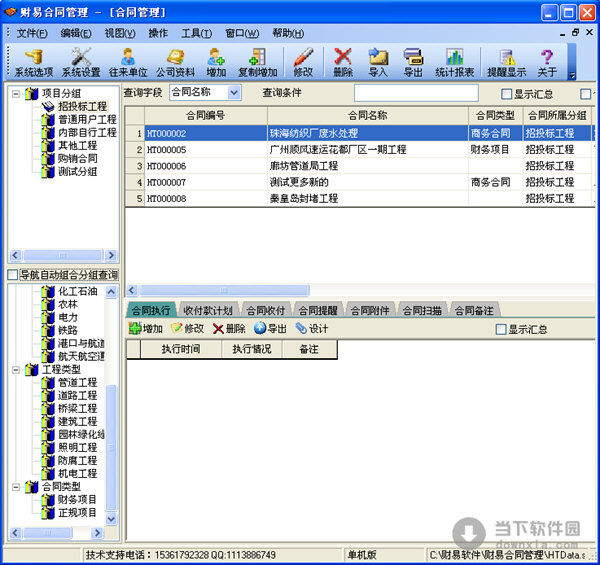Click the left tree horizontal scrollbar

[x=62, y=255]
